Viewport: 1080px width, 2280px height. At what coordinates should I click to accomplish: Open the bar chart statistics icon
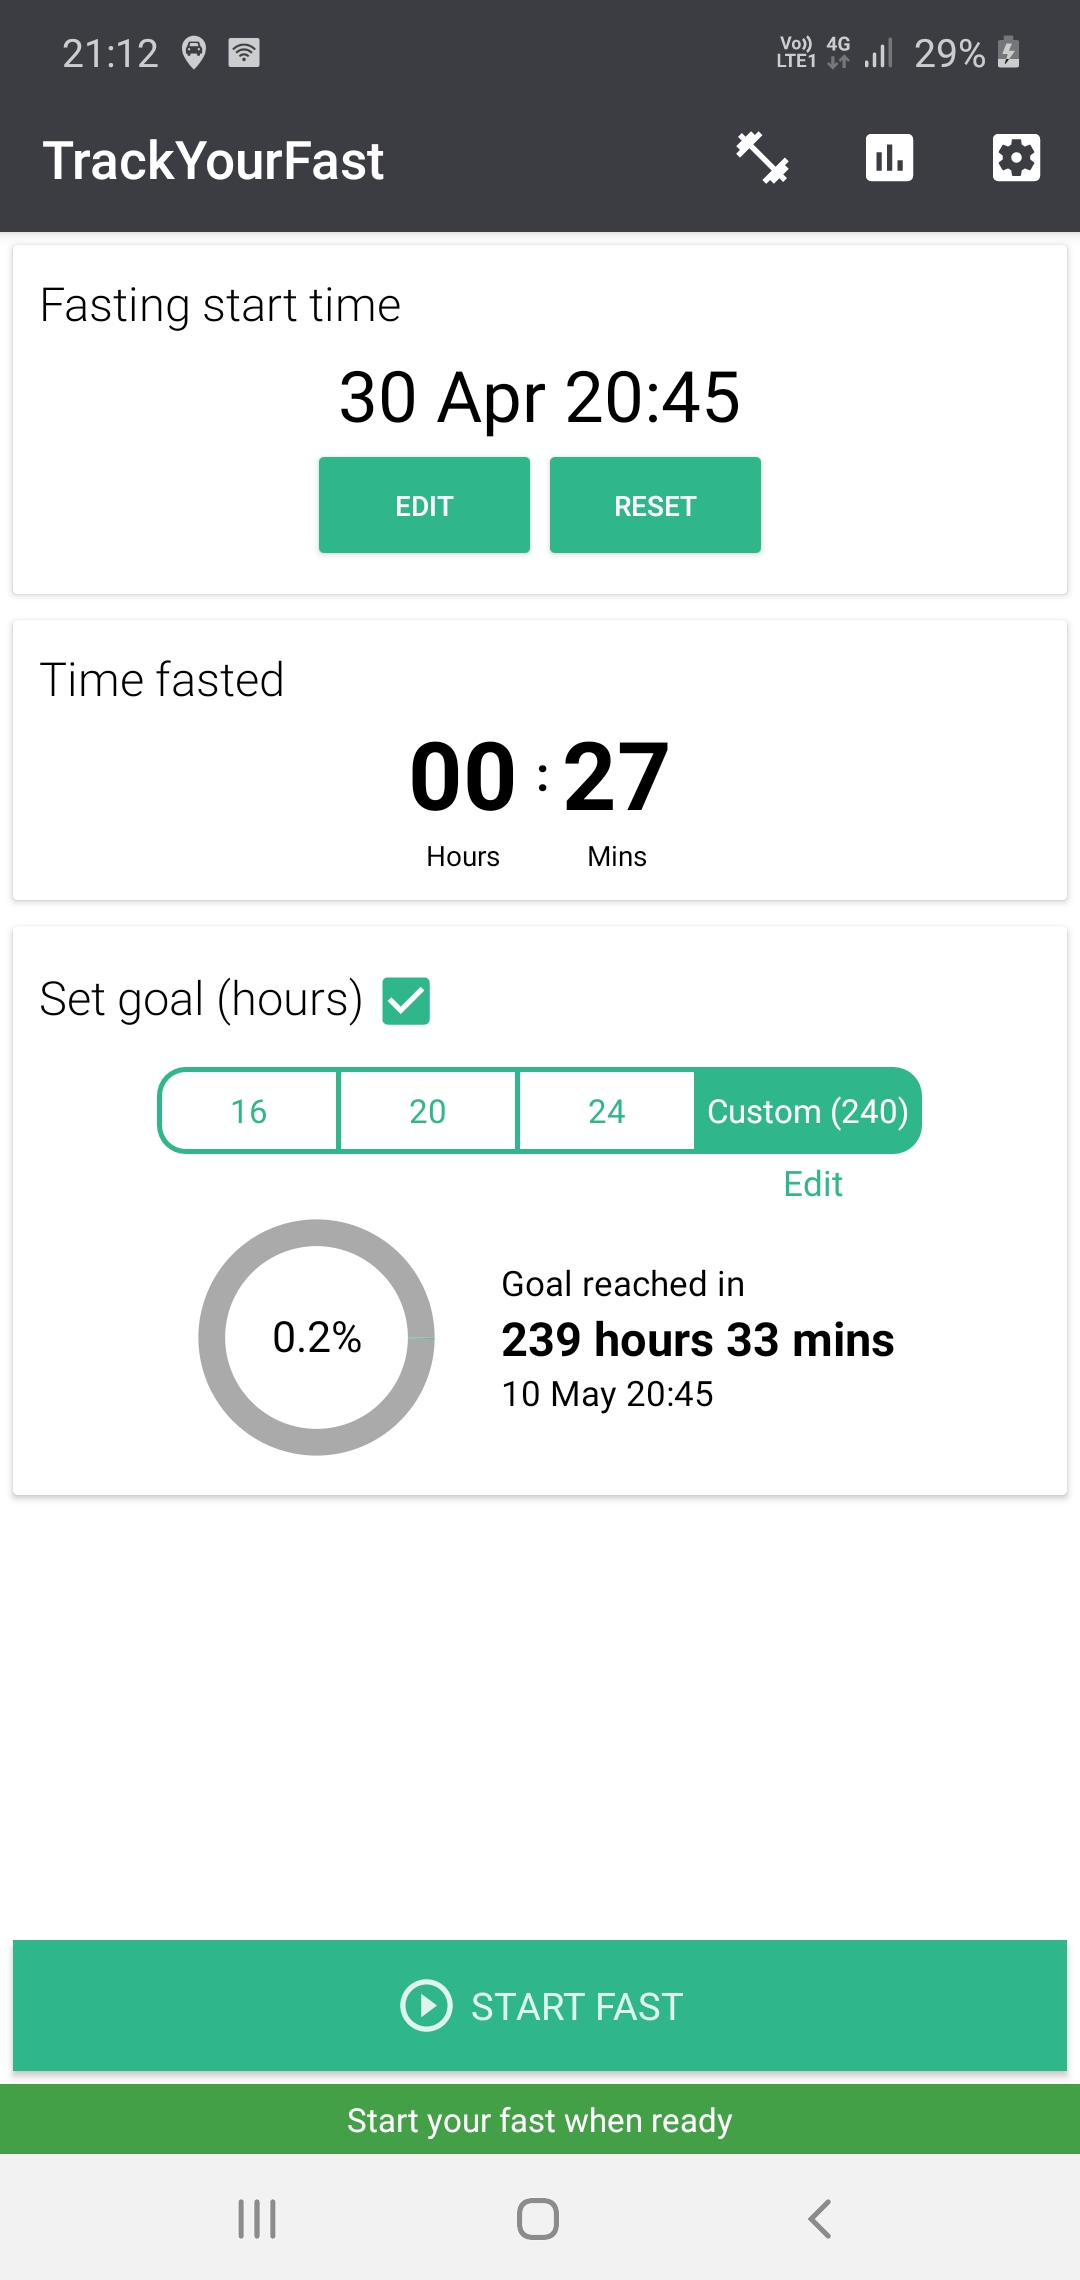(x=889, y=158)
